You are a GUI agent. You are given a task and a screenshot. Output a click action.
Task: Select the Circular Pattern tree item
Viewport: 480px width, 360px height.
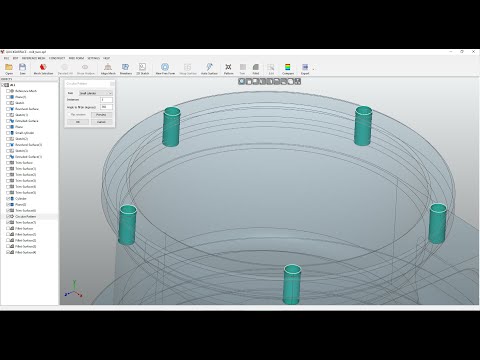(x=26, y=216)
